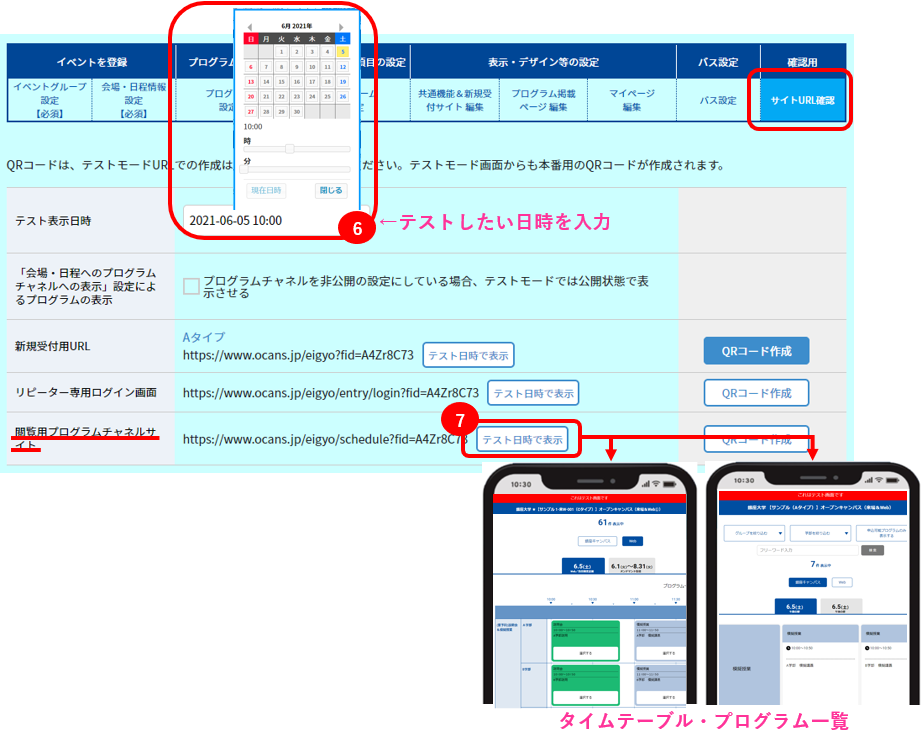Screen dimensions: 924x731
Task: Click the eigyo/entry/login URL text
Action: 331,393
